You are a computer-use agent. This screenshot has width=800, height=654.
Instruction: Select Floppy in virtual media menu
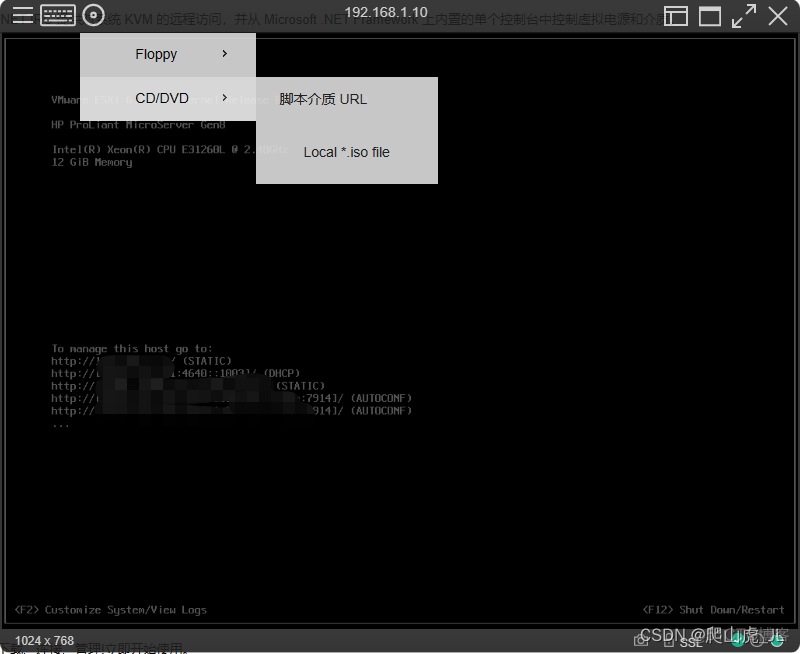[156, 54]
